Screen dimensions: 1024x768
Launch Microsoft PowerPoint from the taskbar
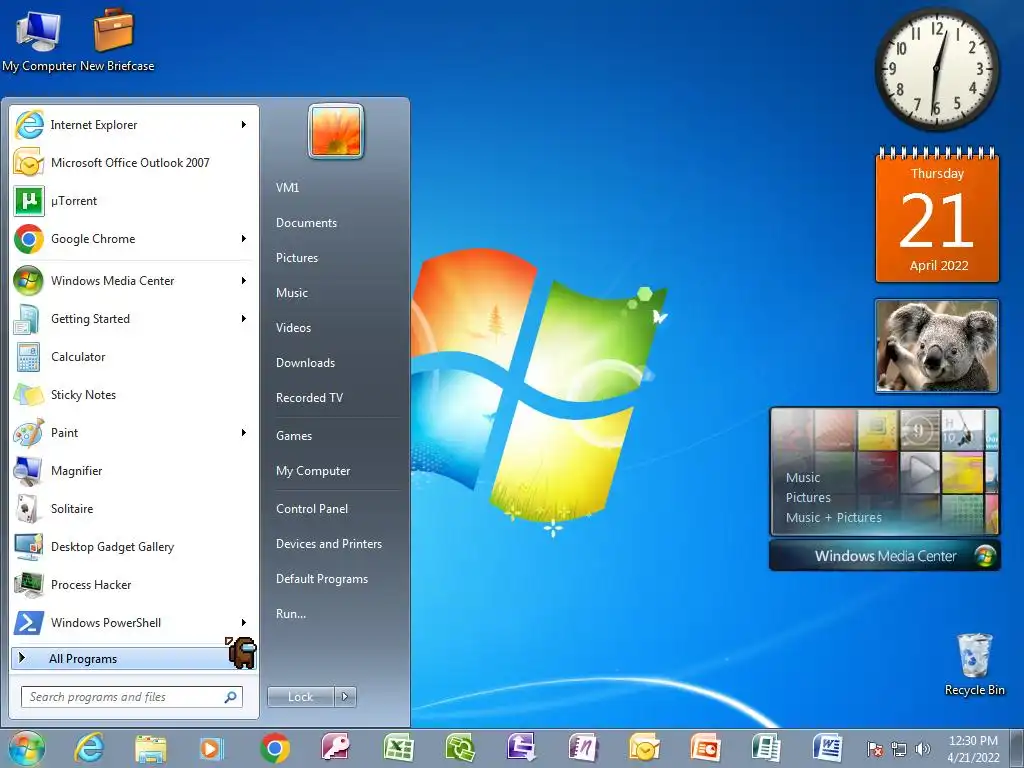pyautogui.click(x=705, y=748)
